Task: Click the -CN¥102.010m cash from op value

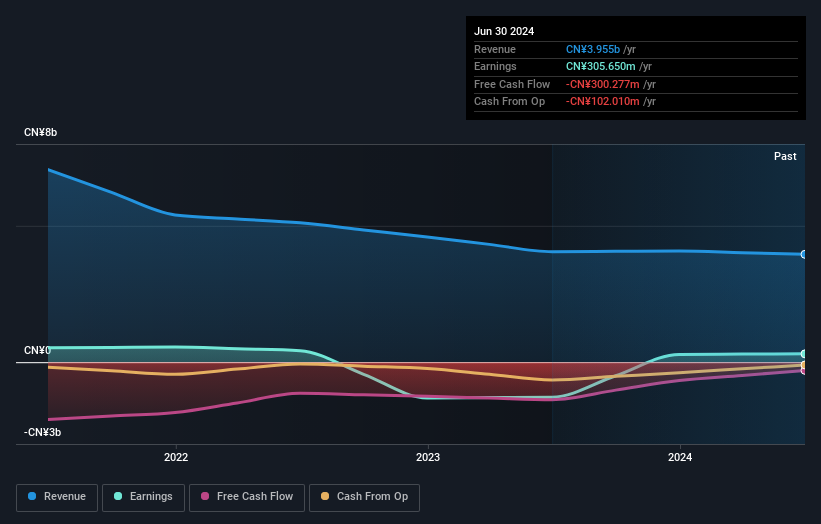Action: 603,102
